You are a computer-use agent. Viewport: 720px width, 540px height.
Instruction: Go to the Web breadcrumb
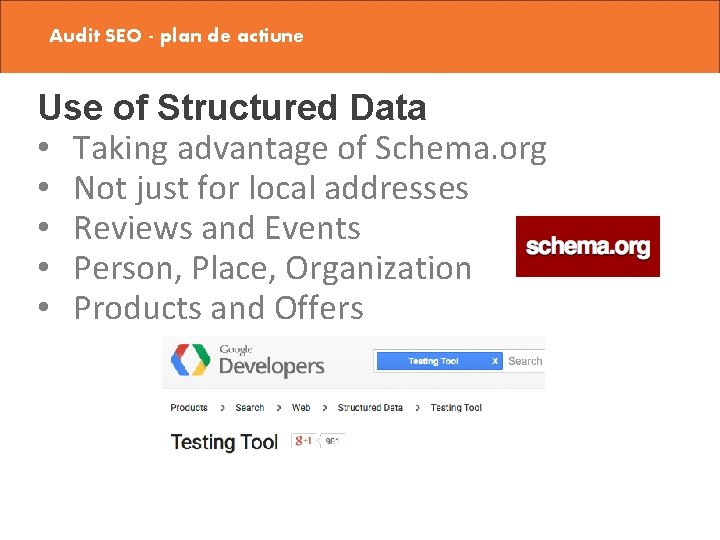pos(301,407)
